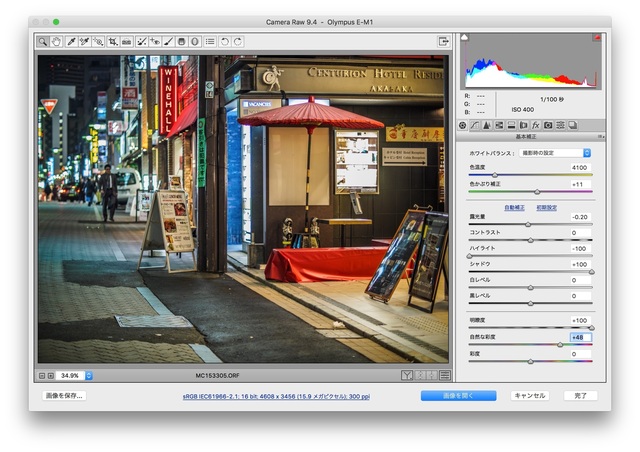Viewport: 640px width, 452px height.
Task: Adjust the 色温度 temperature slider handle
Action: click(495, 175)
